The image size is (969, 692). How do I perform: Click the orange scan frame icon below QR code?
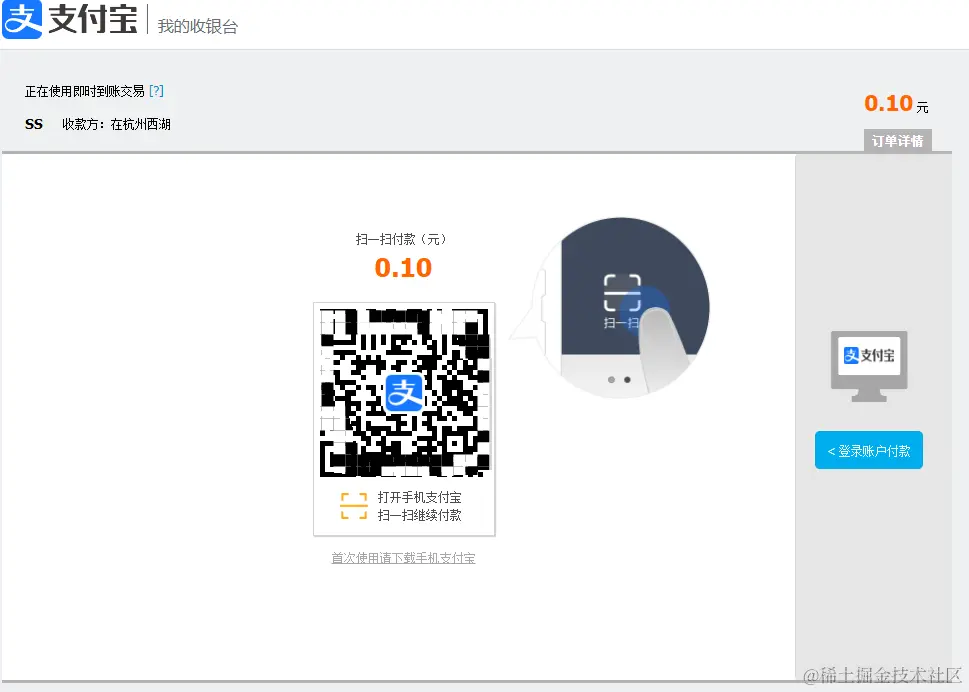[354, 506]
